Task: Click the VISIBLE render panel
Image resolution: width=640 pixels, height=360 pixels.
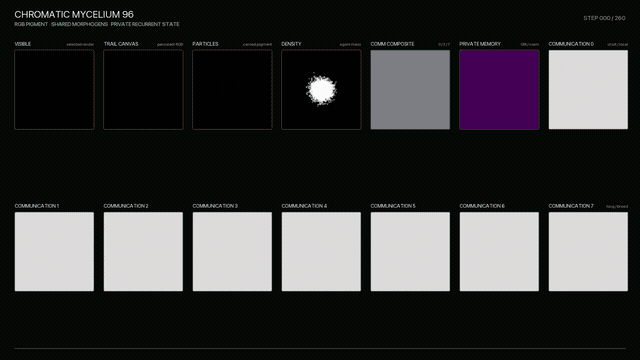Action: (x=54, y=90)
